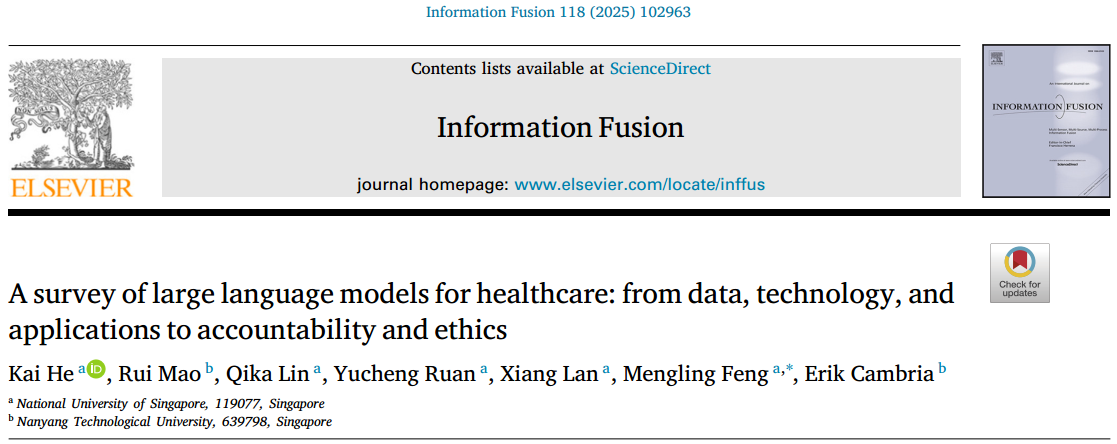Visit the www.elsevier.com/locate/inffus journal homepage link

(x=639, y=184)
